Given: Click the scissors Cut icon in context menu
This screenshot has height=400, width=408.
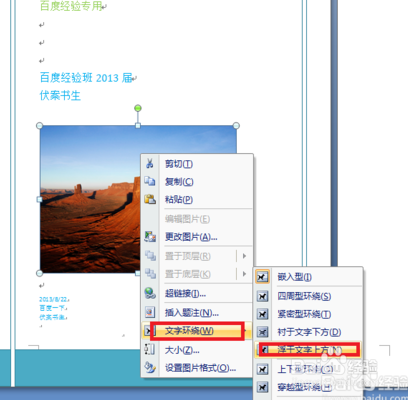Looking at the screenshot, I should [150, 163].
